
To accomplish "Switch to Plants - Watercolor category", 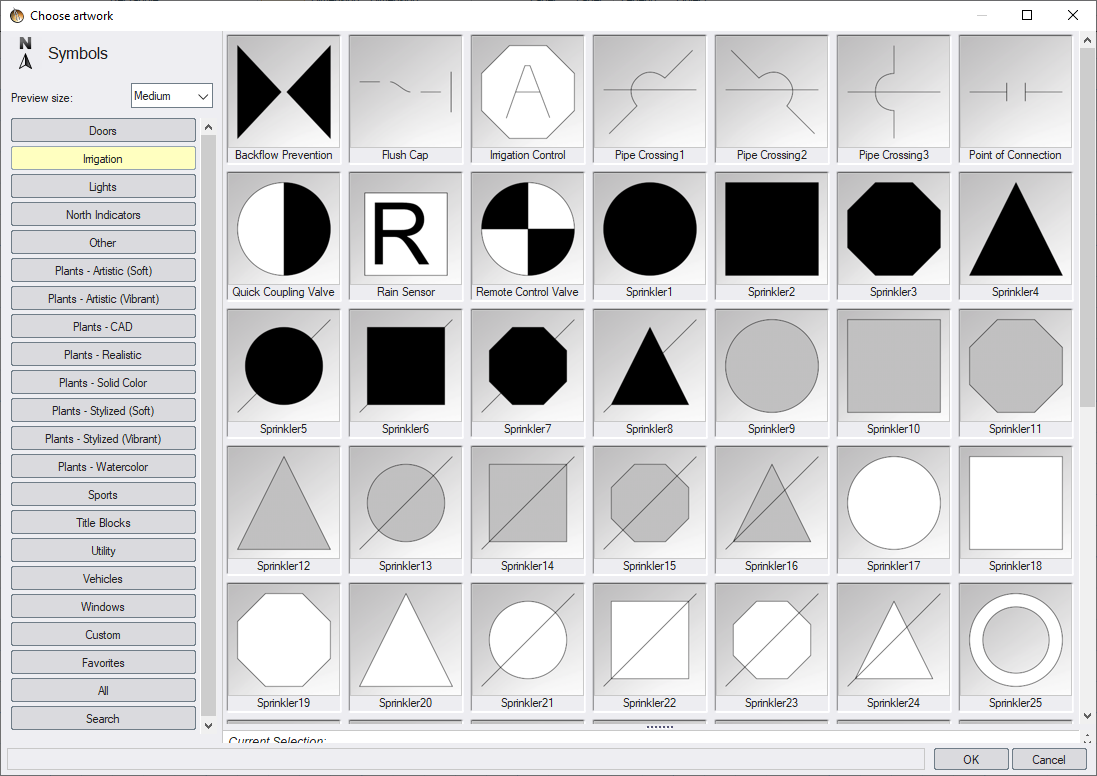I will click(x=103, y=467).
